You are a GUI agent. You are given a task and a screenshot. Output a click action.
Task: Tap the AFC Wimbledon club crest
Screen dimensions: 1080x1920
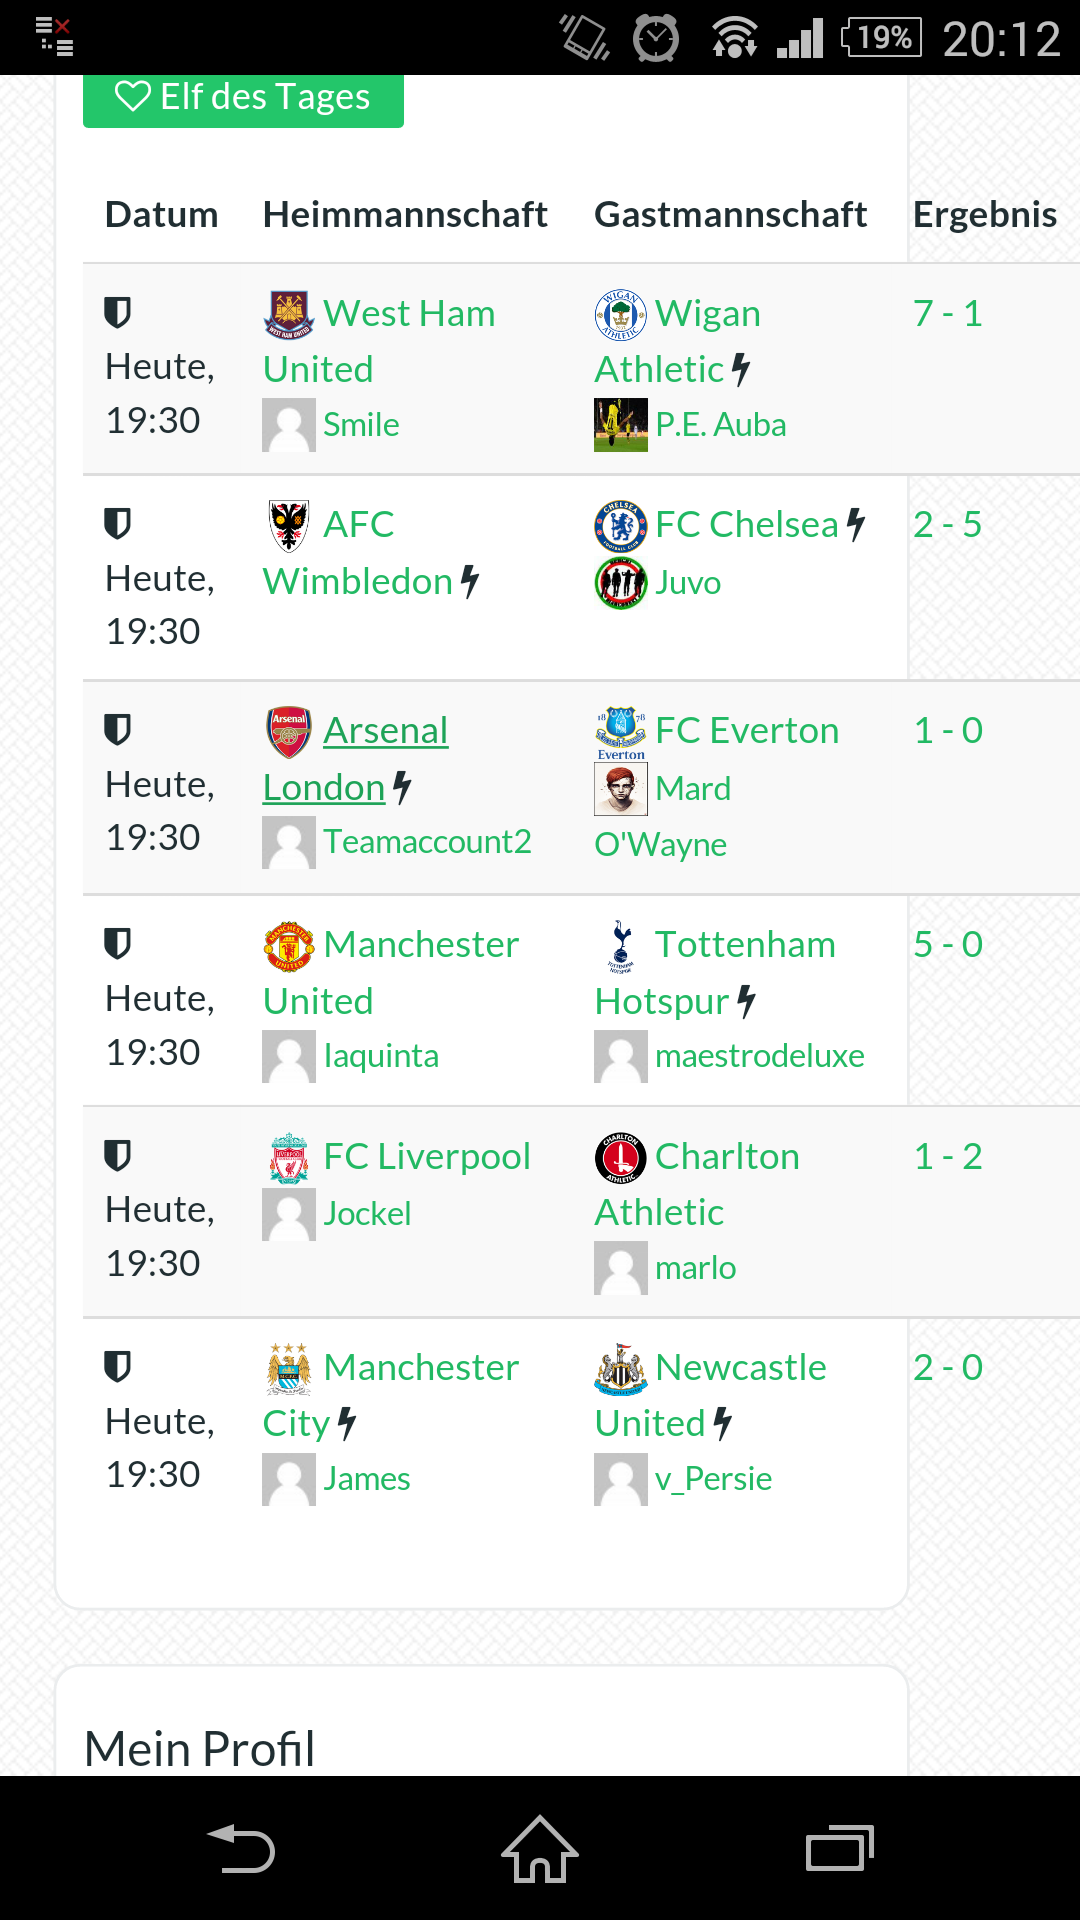288,525
